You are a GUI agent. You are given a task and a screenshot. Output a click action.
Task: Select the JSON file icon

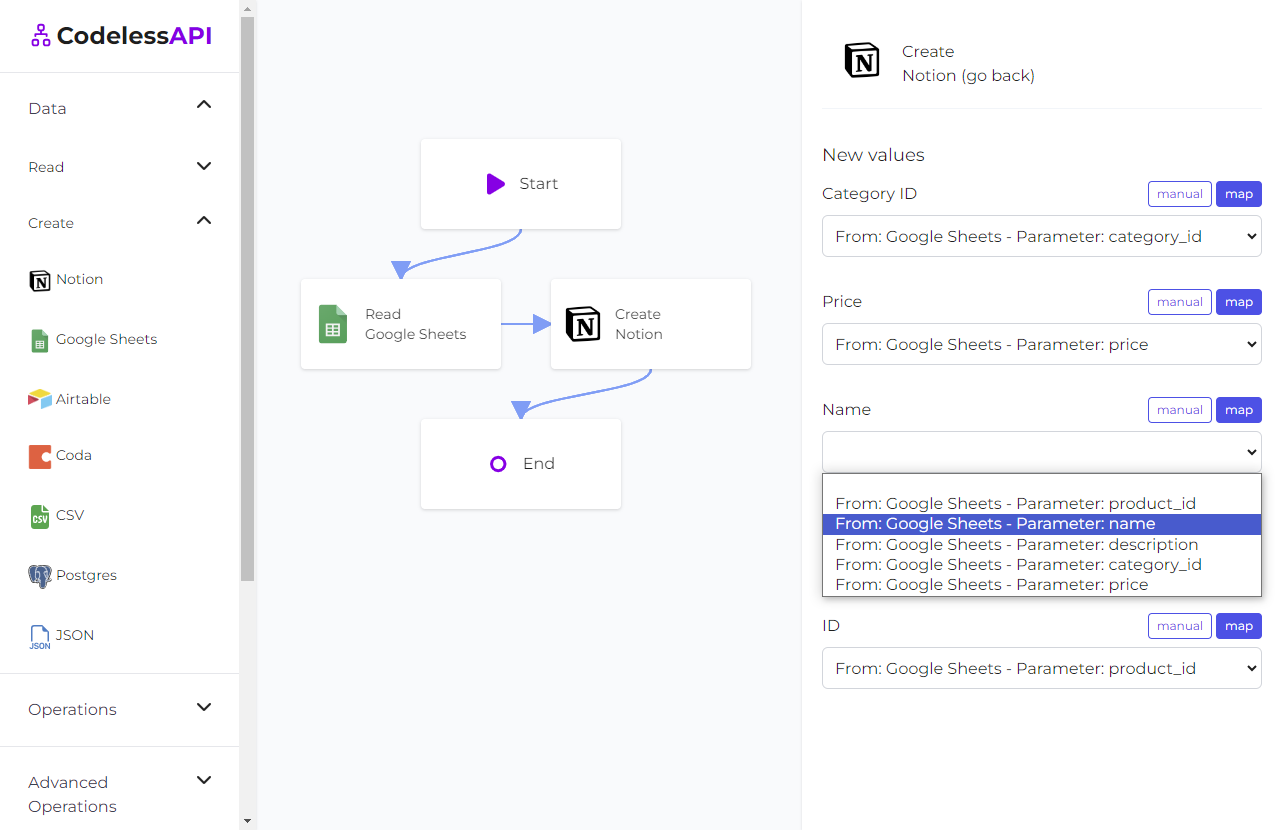[40, 637]
